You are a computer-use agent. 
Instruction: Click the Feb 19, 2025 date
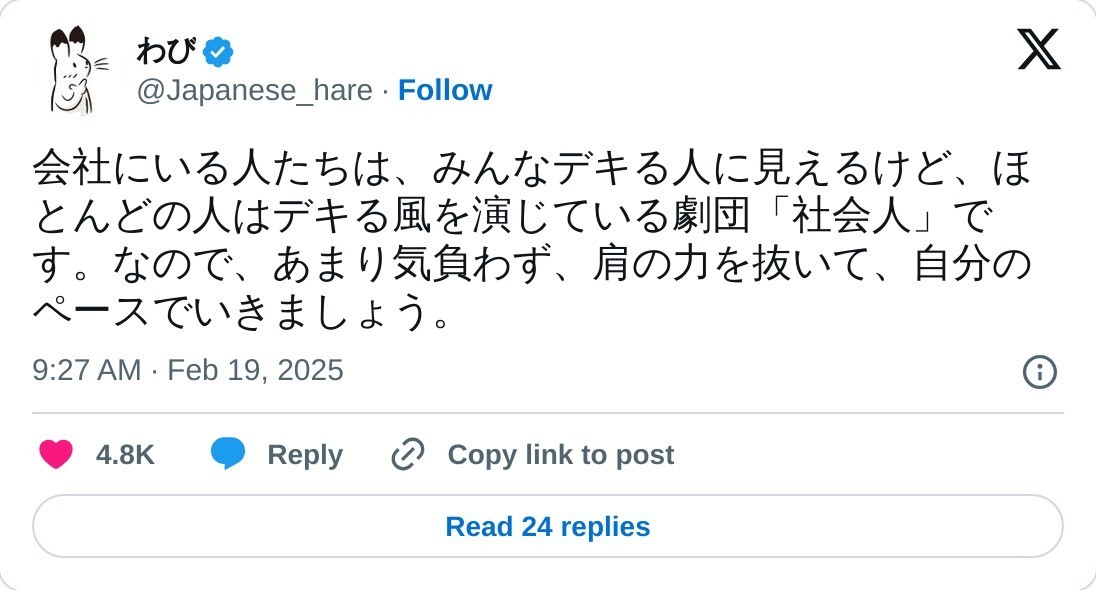point(255,371)
